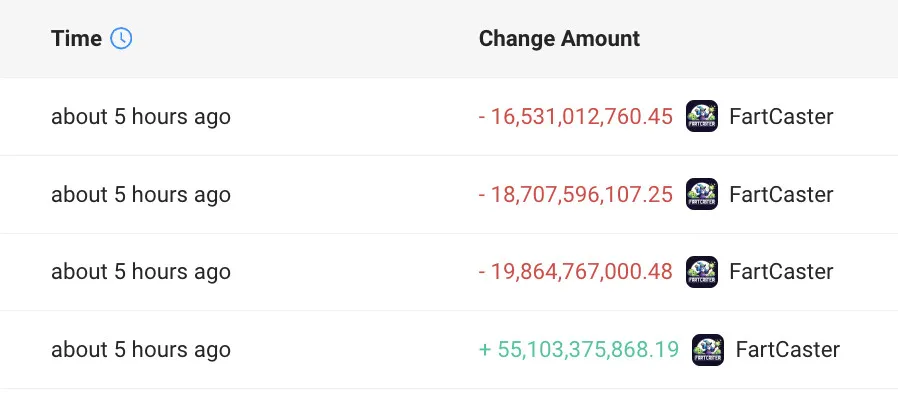The width and height of the screenshot is (898, 402).
Task: Click the timestamp in the -18,707,596,107.25 row
Action: pyautogui.click(x=141, y=194)
